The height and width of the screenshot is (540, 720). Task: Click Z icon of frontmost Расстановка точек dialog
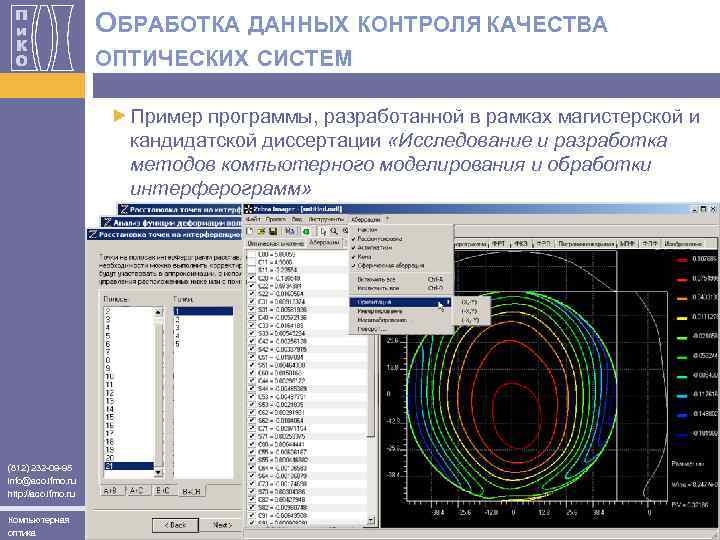click(x=93, y=235)
